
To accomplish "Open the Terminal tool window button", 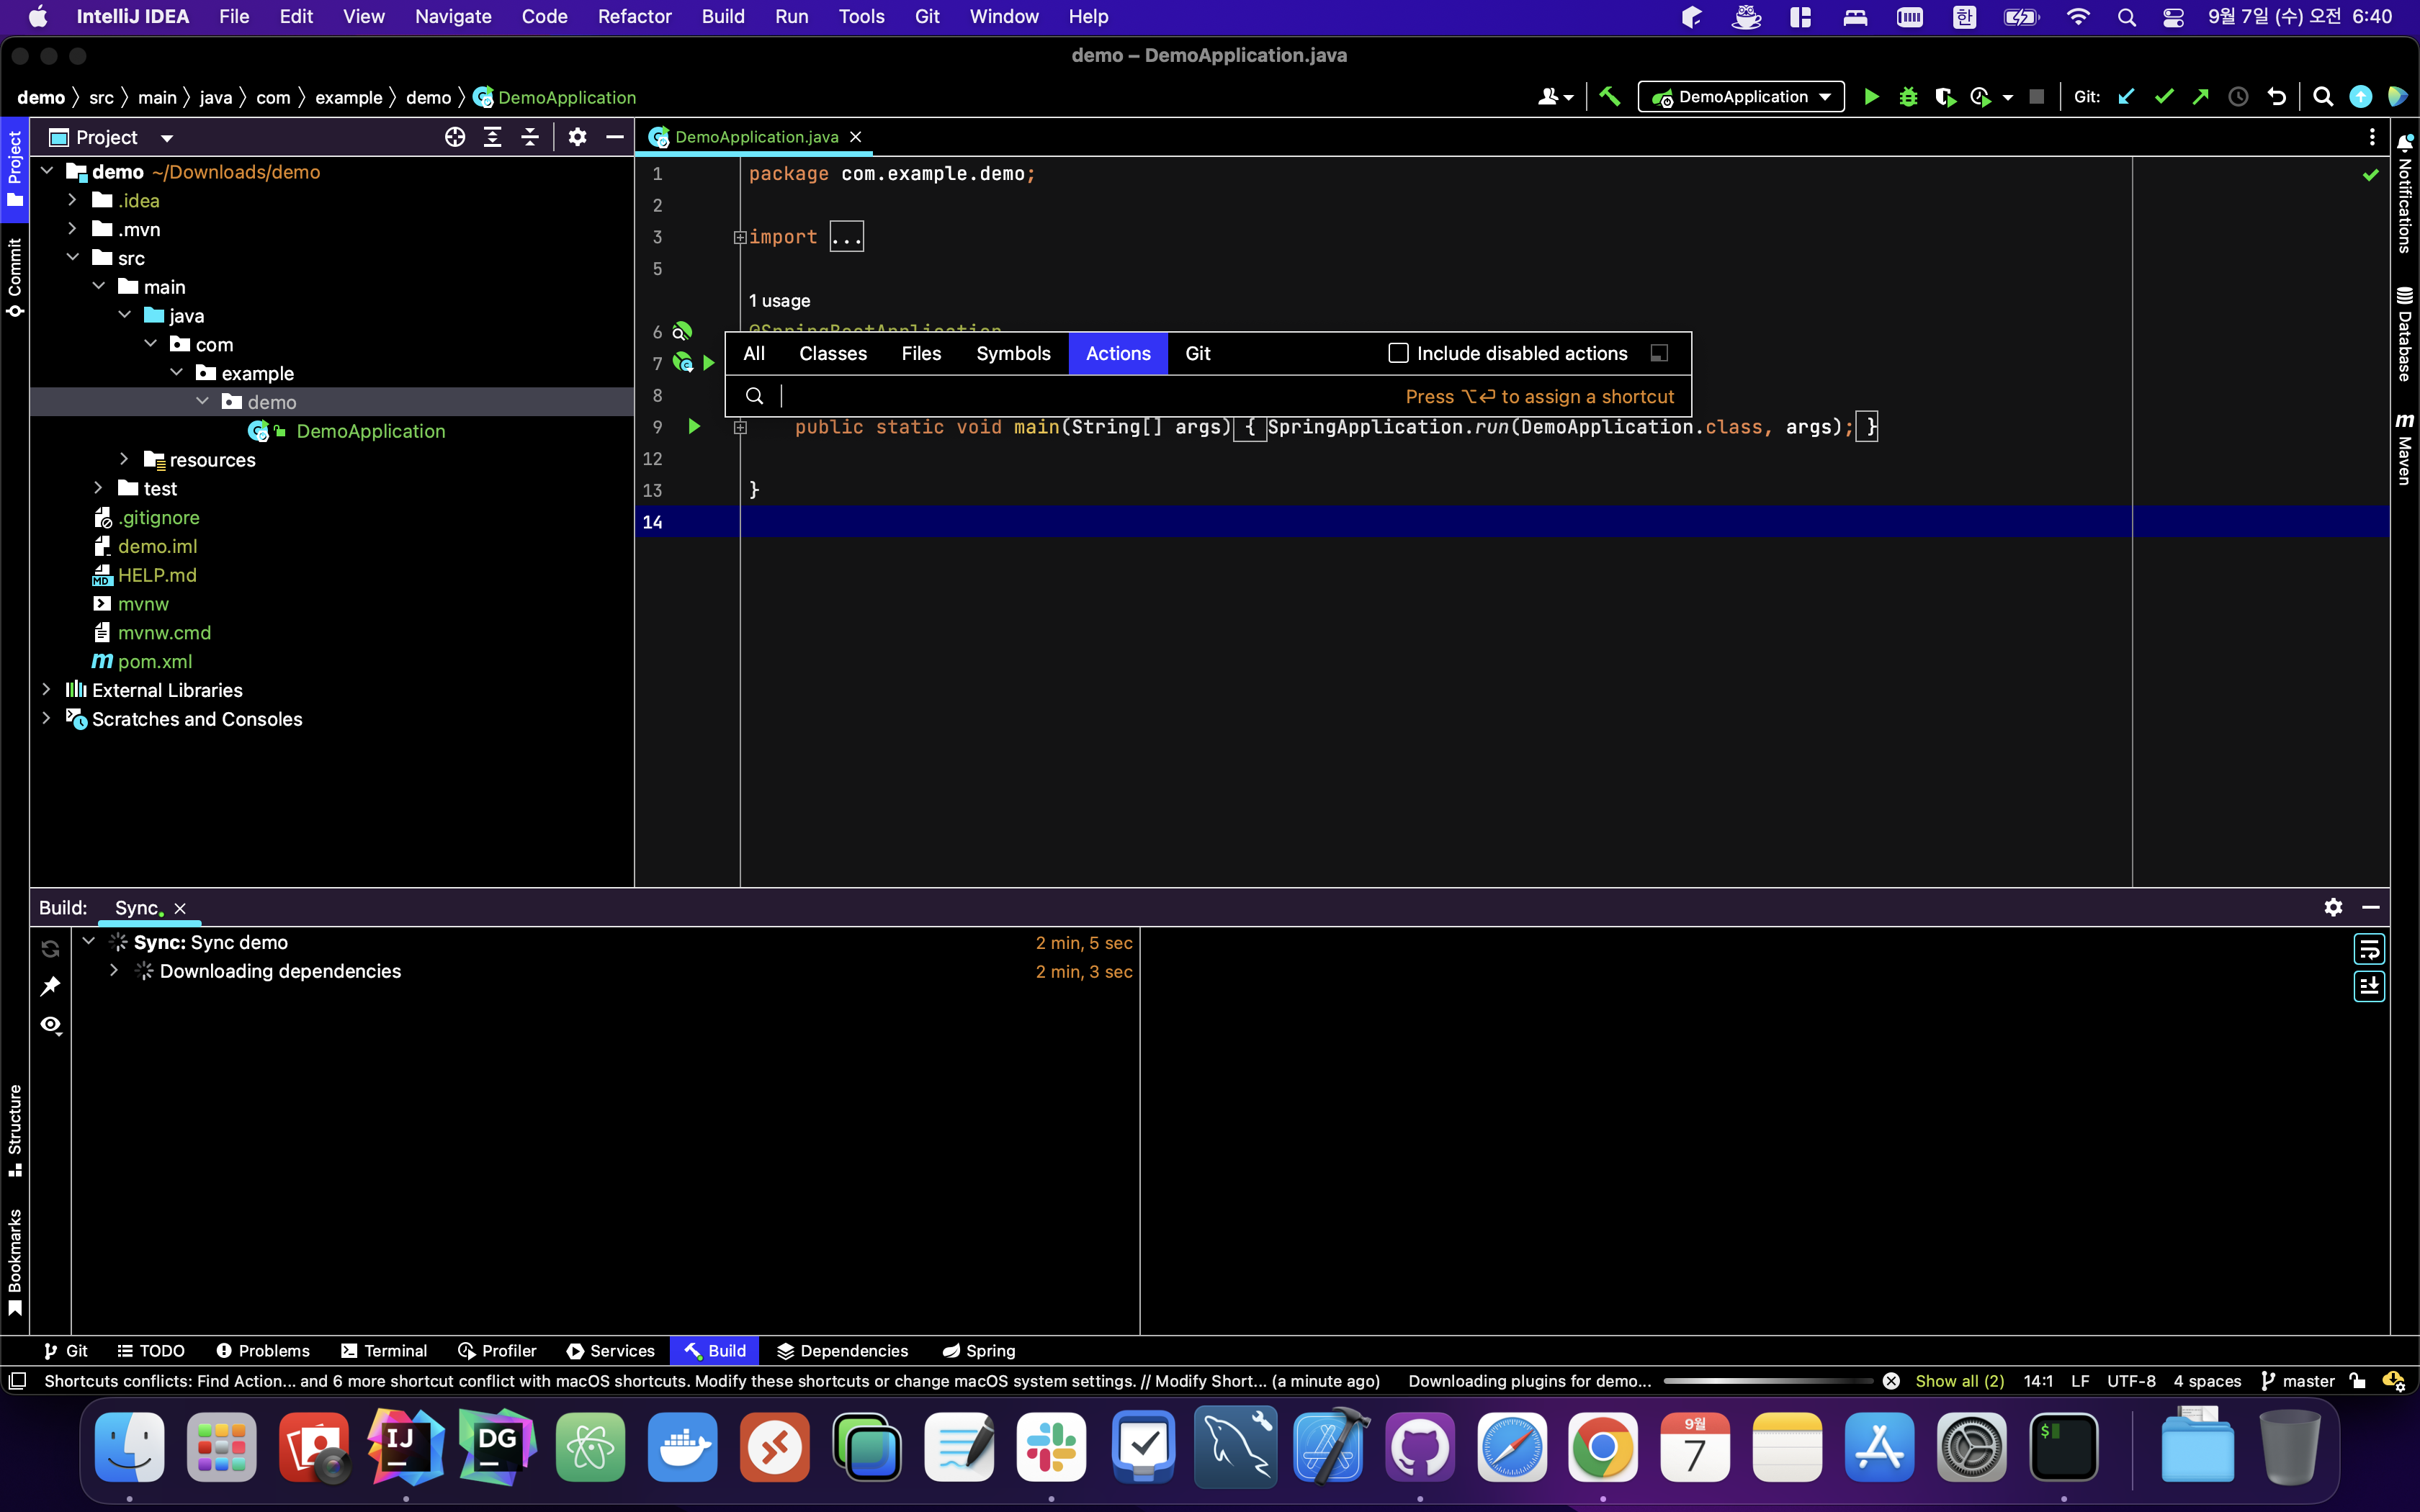I will click(x=384, y=1351).
